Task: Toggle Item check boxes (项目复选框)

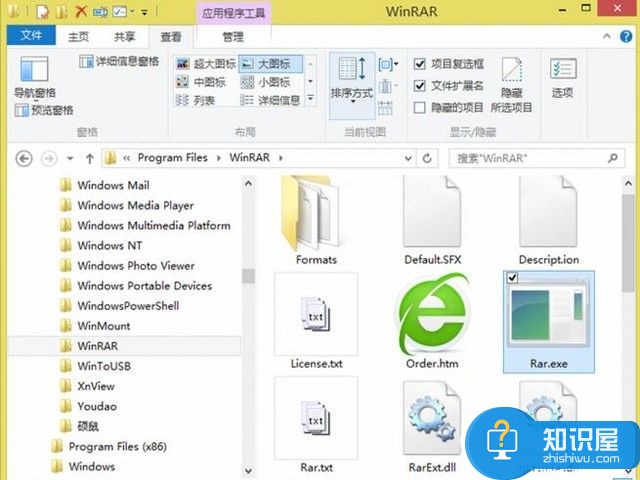Action: (x=449, y=64)
